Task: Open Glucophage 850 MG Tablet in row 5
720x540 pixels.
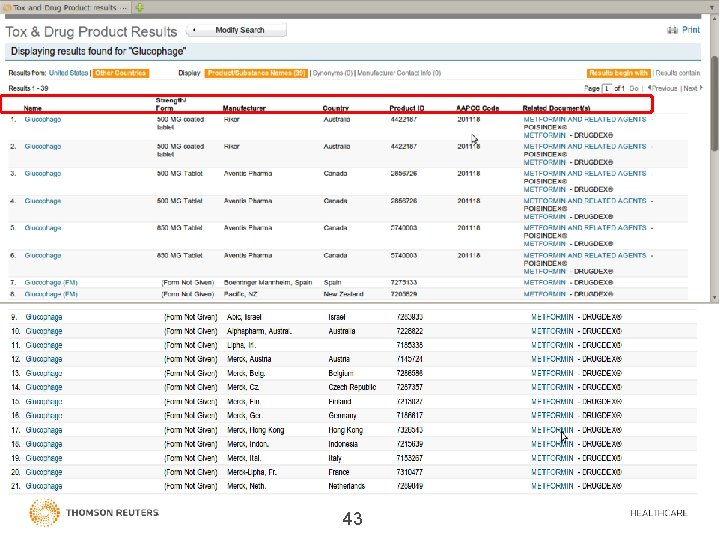Action: [x=43, y=228]
